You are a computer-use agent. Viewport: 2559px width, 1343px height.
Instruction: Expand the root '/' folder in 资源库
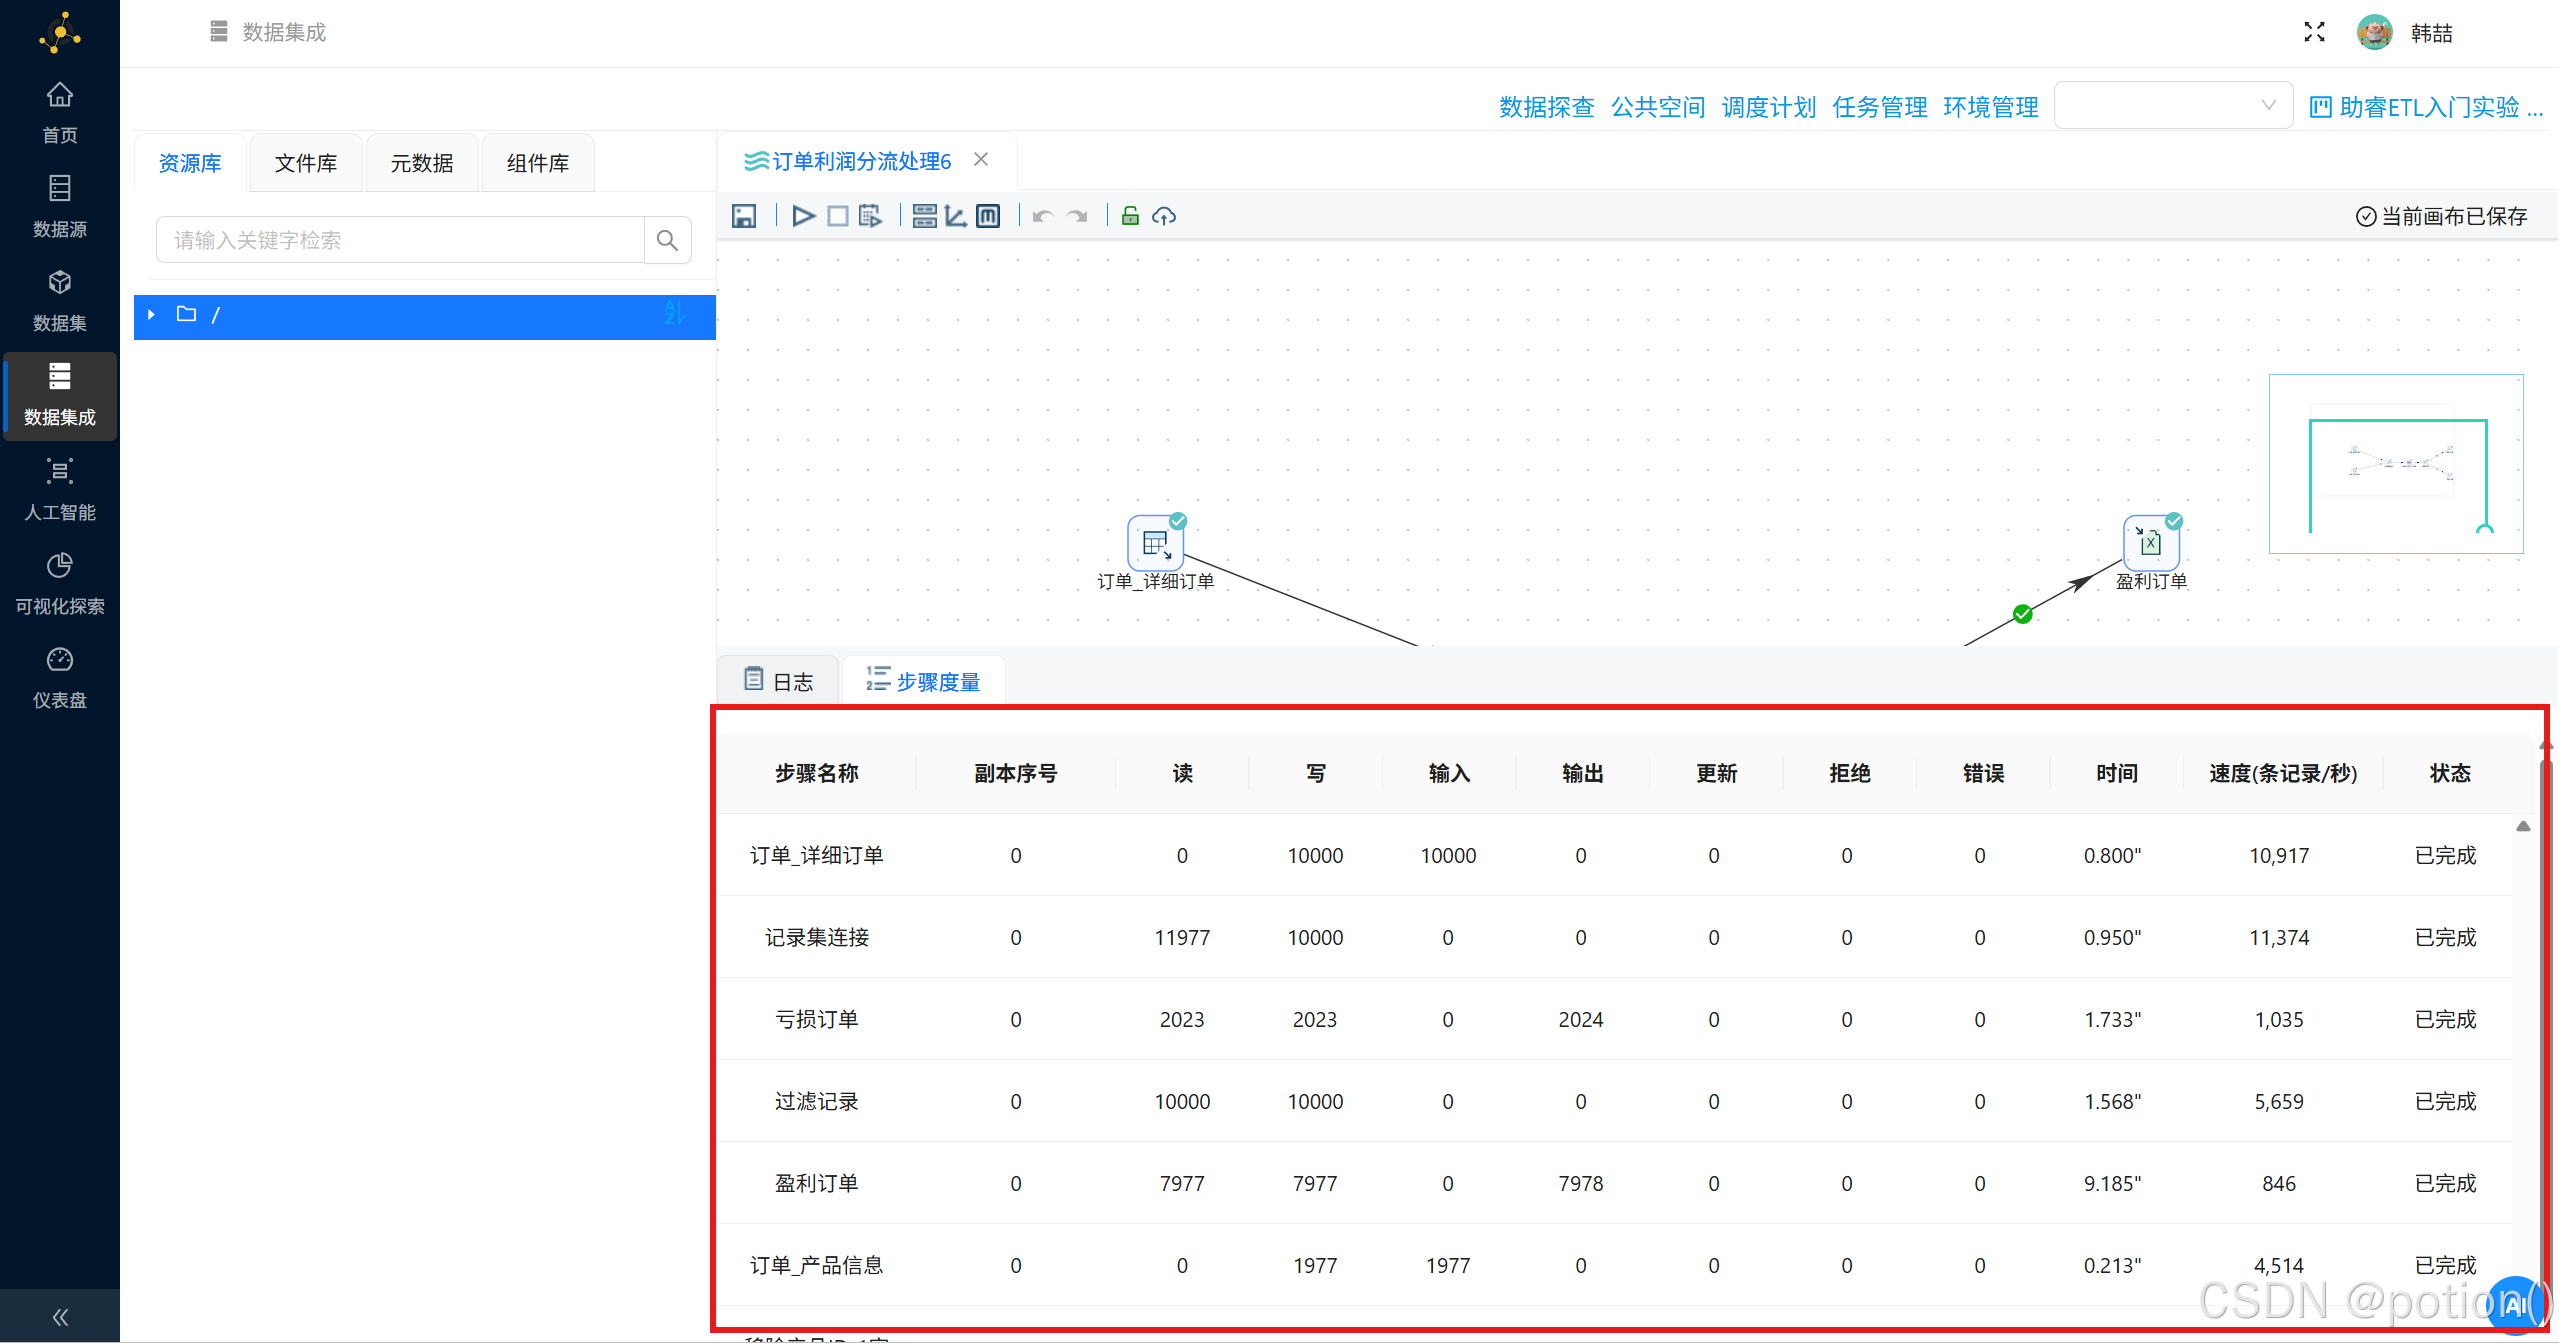(150, 315)
